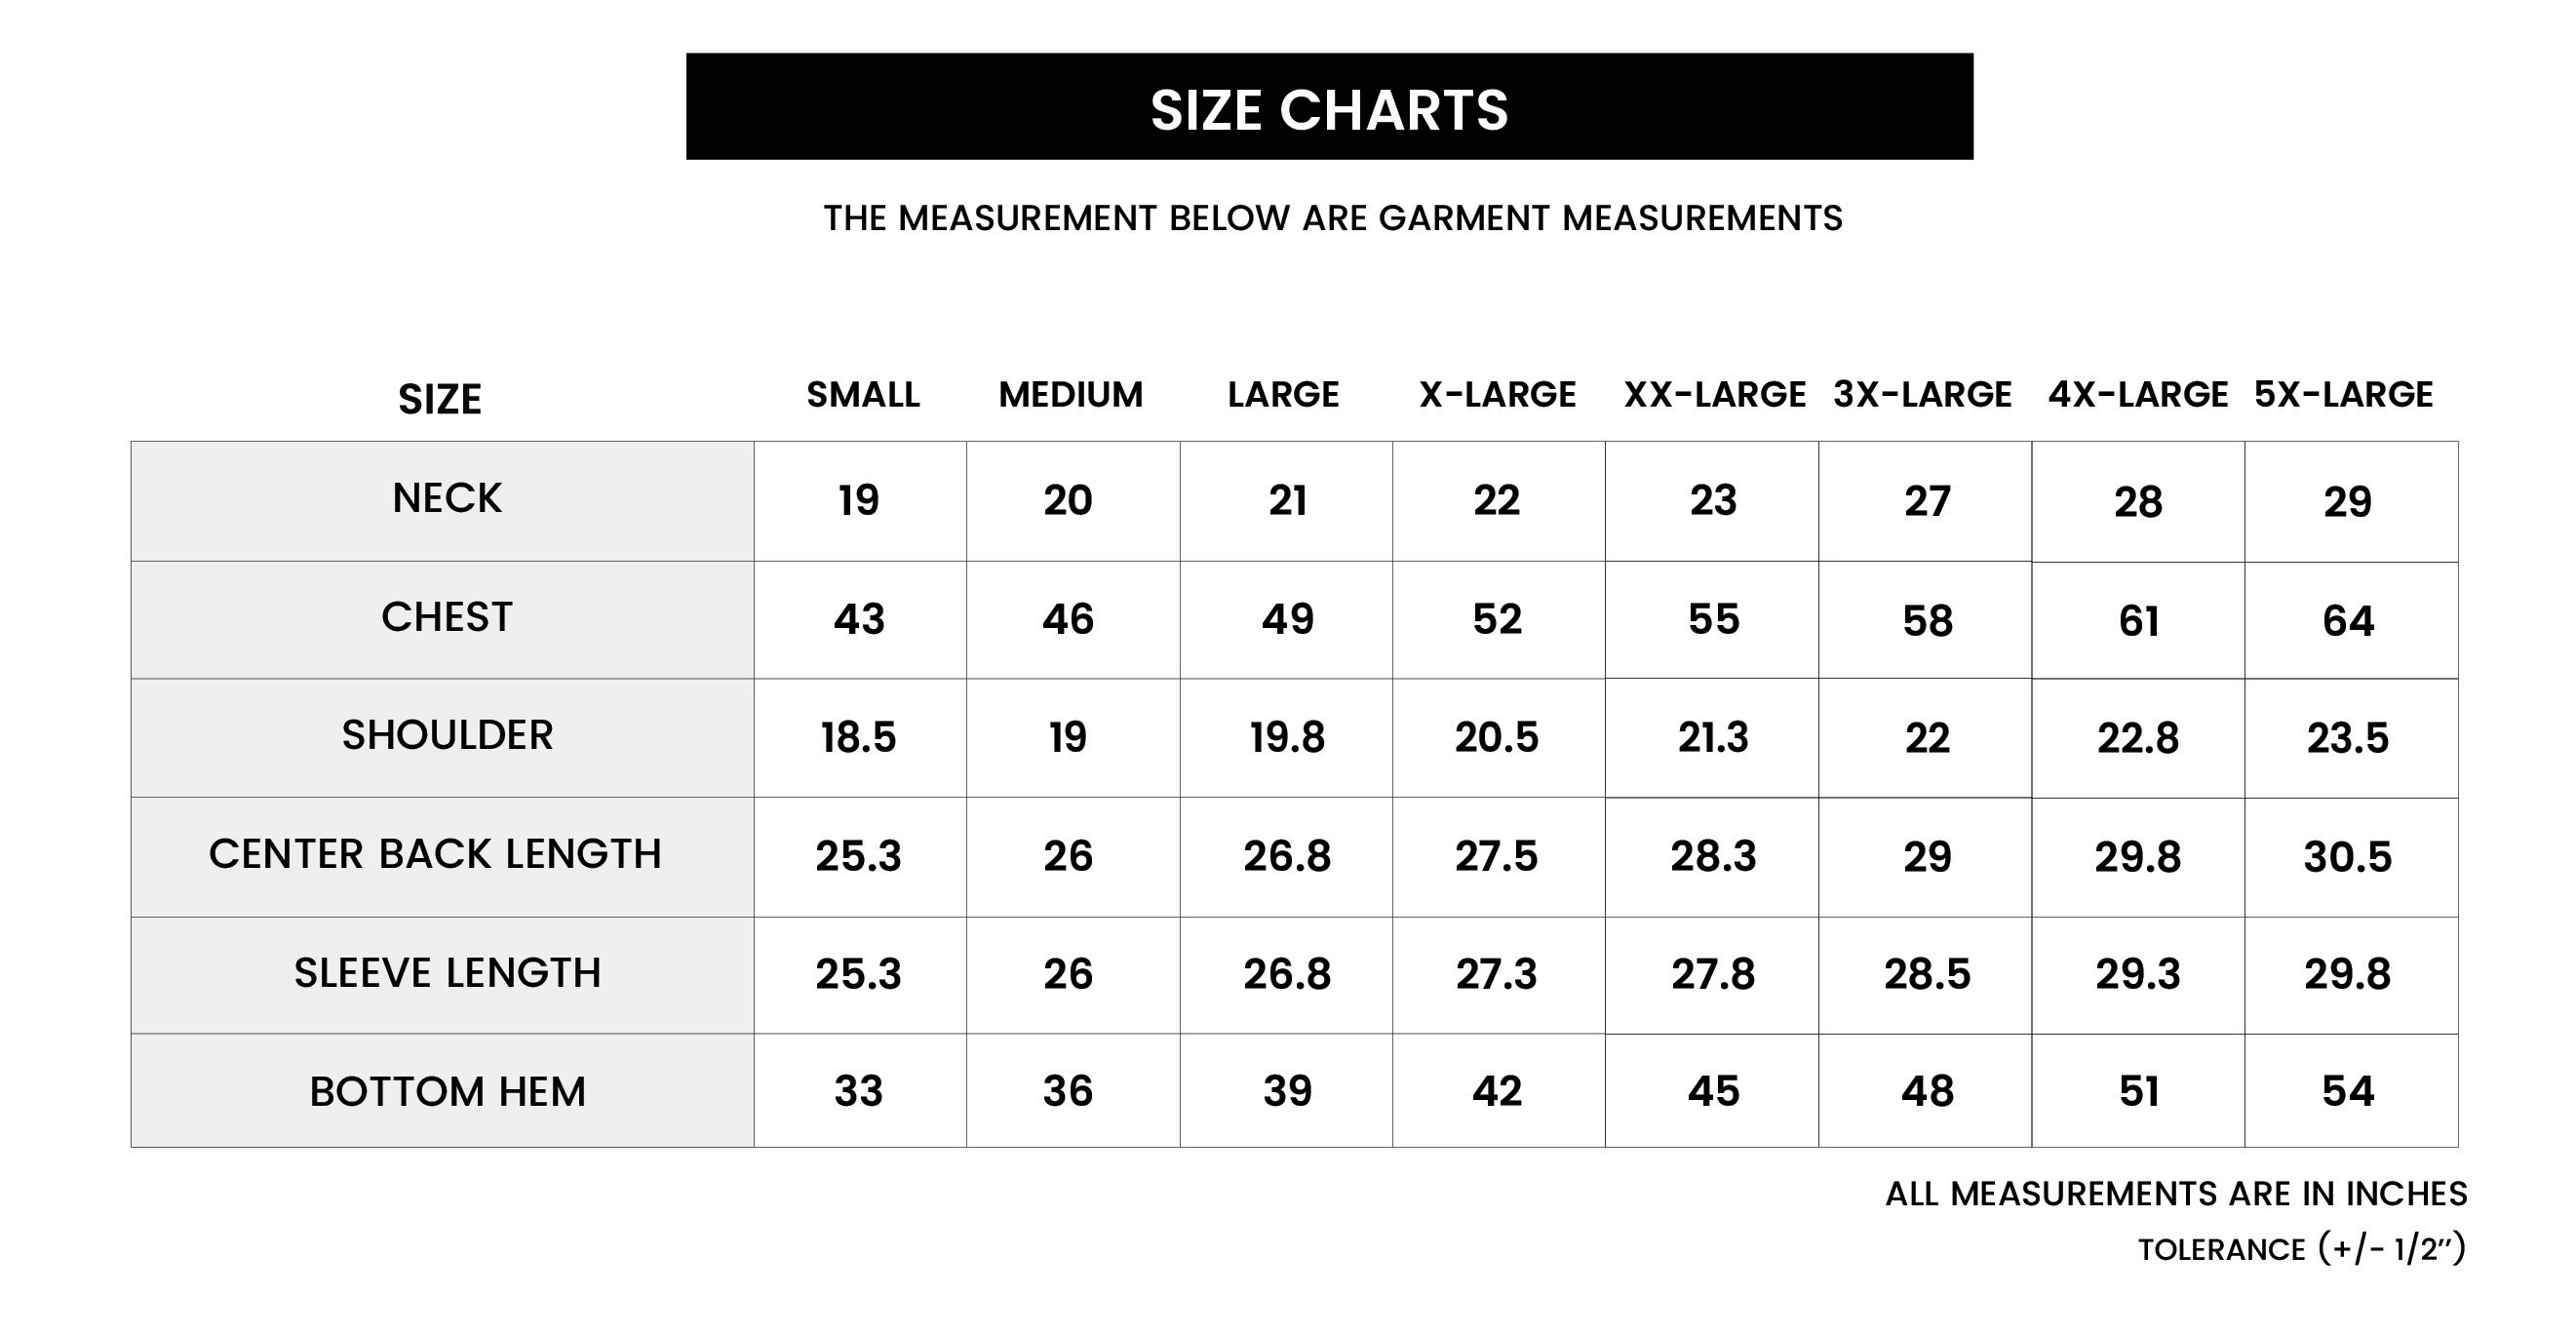Select the 5X-LARGE column header
The image size is (2576, 1334).
tap(2343, 395)
